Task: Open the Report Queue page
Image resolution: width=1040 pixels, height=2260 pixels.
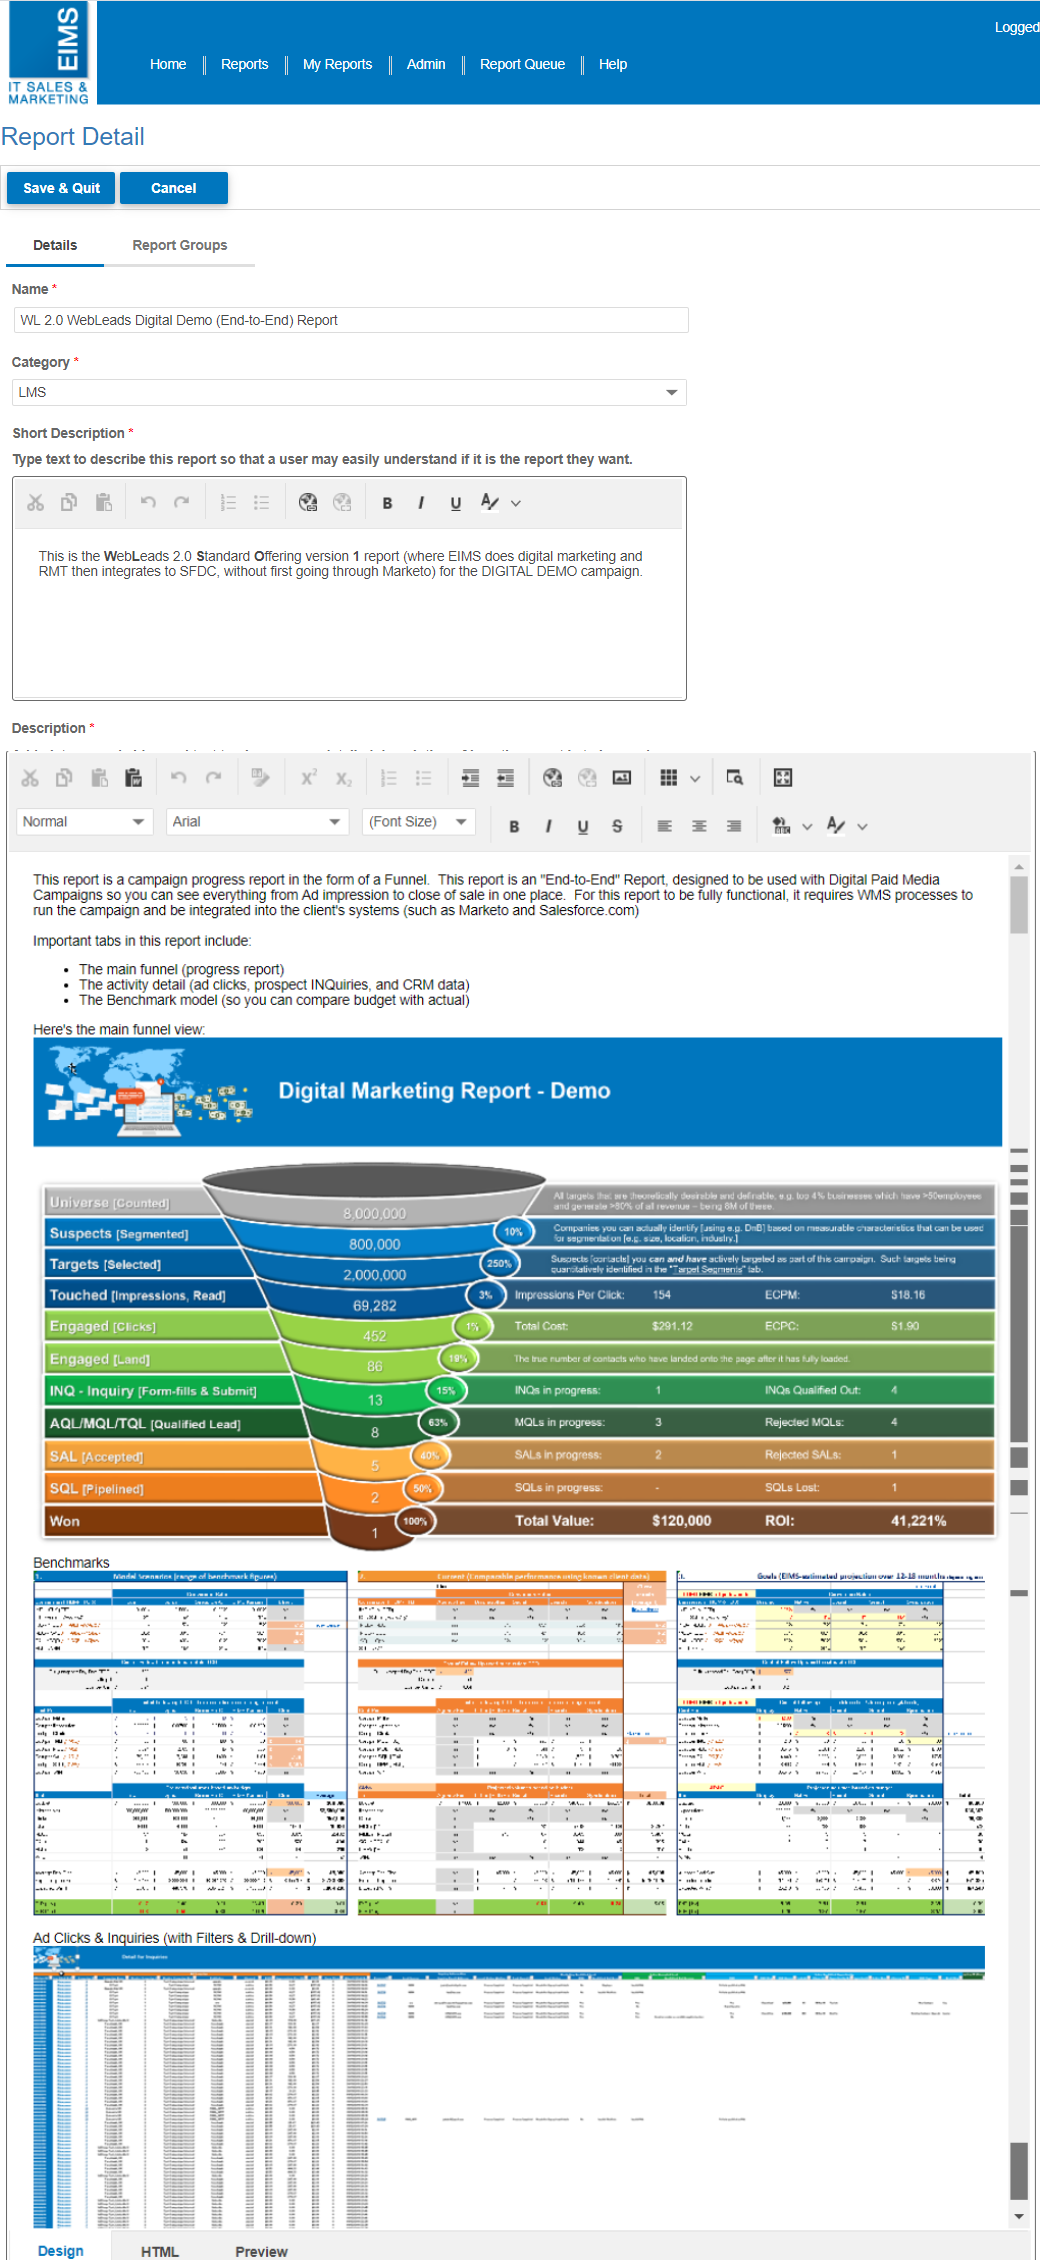Action: 522,64
